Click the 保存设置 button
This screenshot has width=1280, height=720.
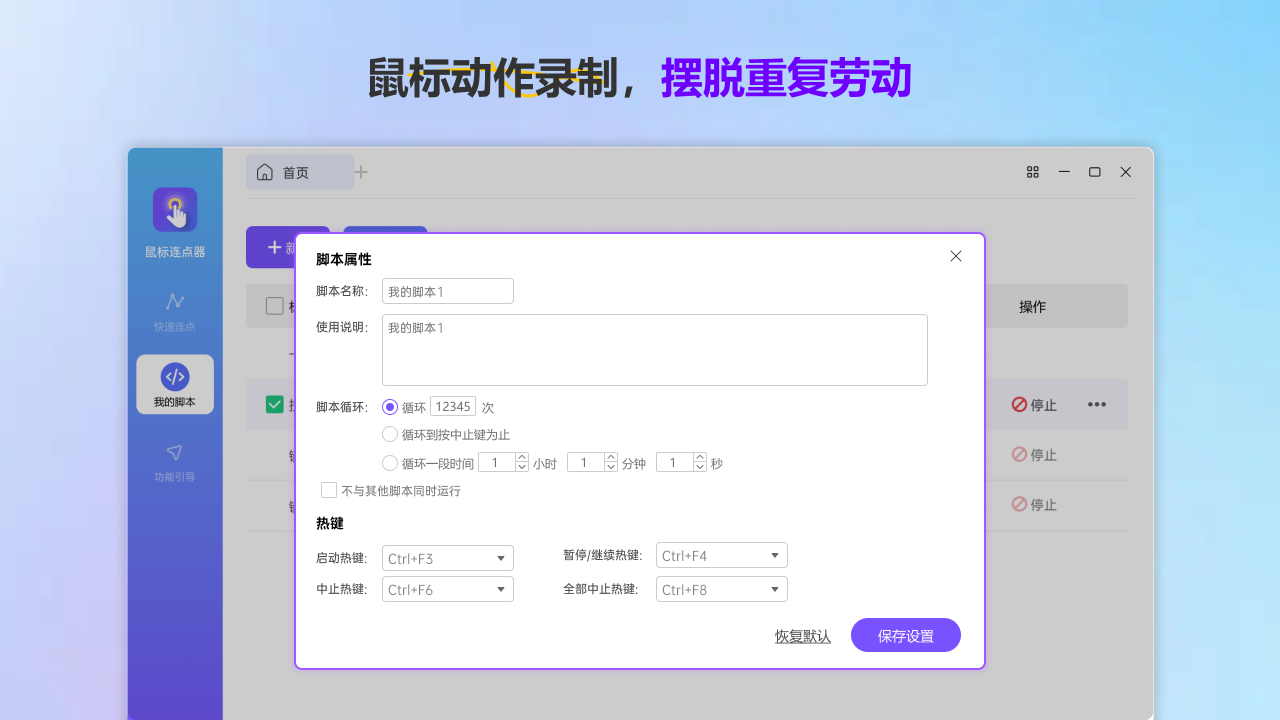905,634
